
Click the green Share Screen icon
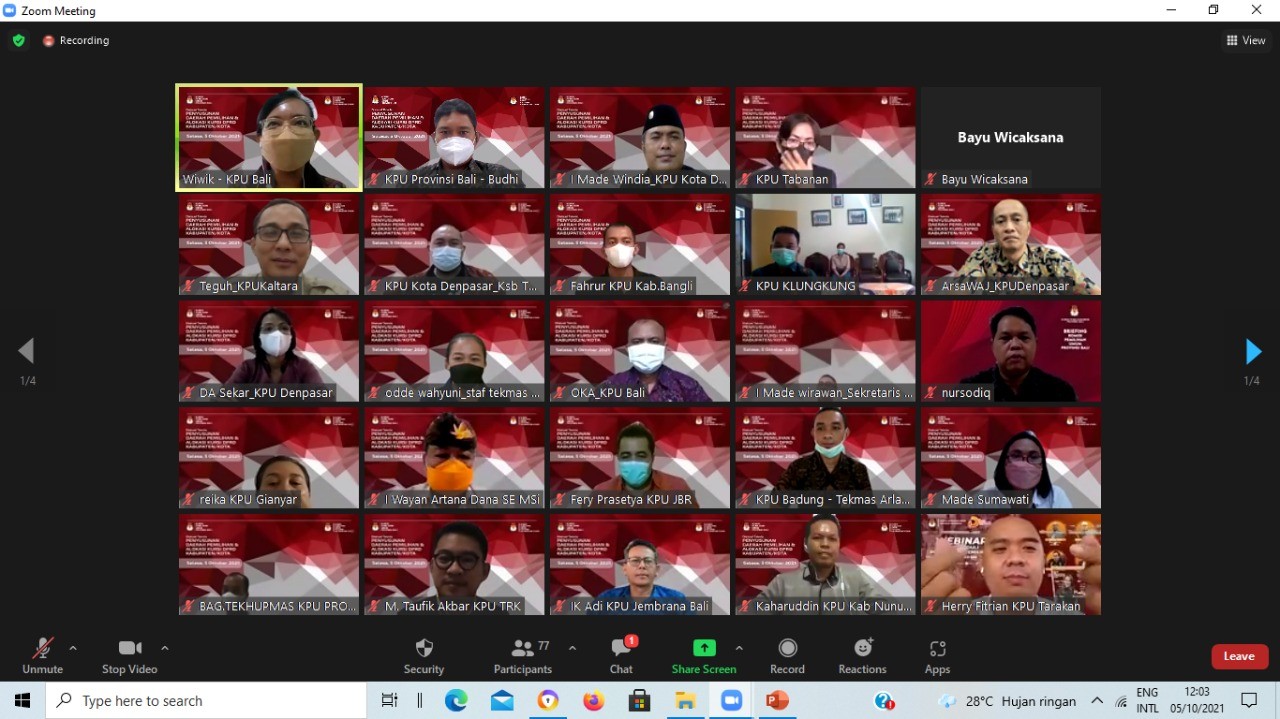[704, 648]
